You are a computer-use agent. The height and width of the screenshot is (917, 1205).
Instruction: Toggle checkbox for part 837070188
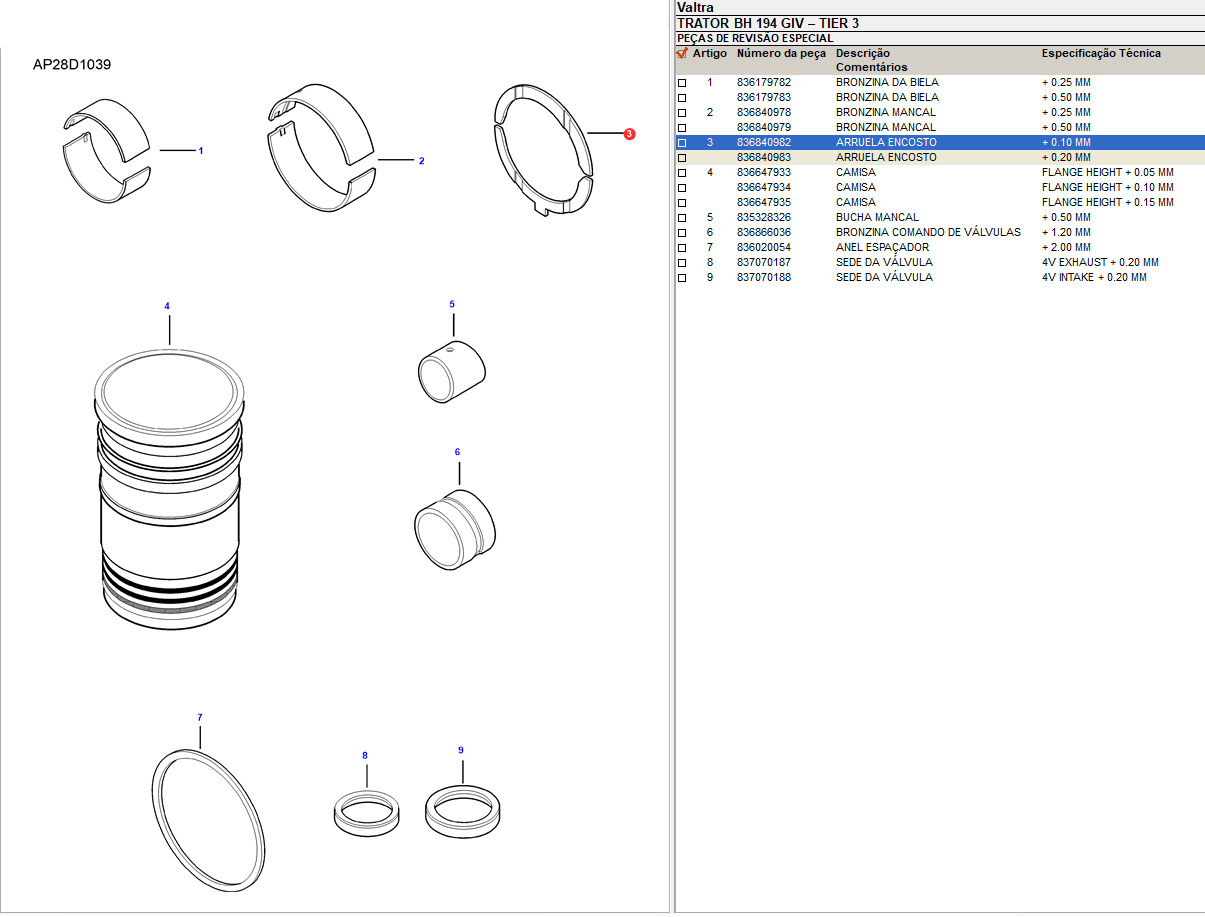[682, 278]
